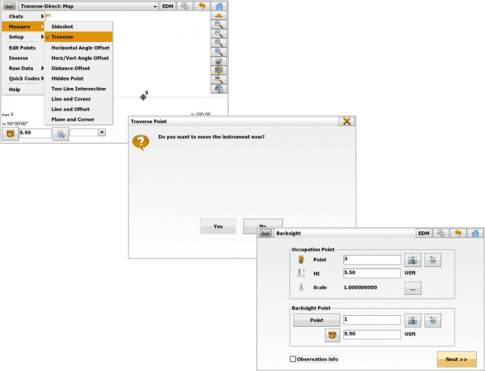The image size is (485, 371).
Task: Open point list icon beside Backsight Point field
Action: (433, 320)
